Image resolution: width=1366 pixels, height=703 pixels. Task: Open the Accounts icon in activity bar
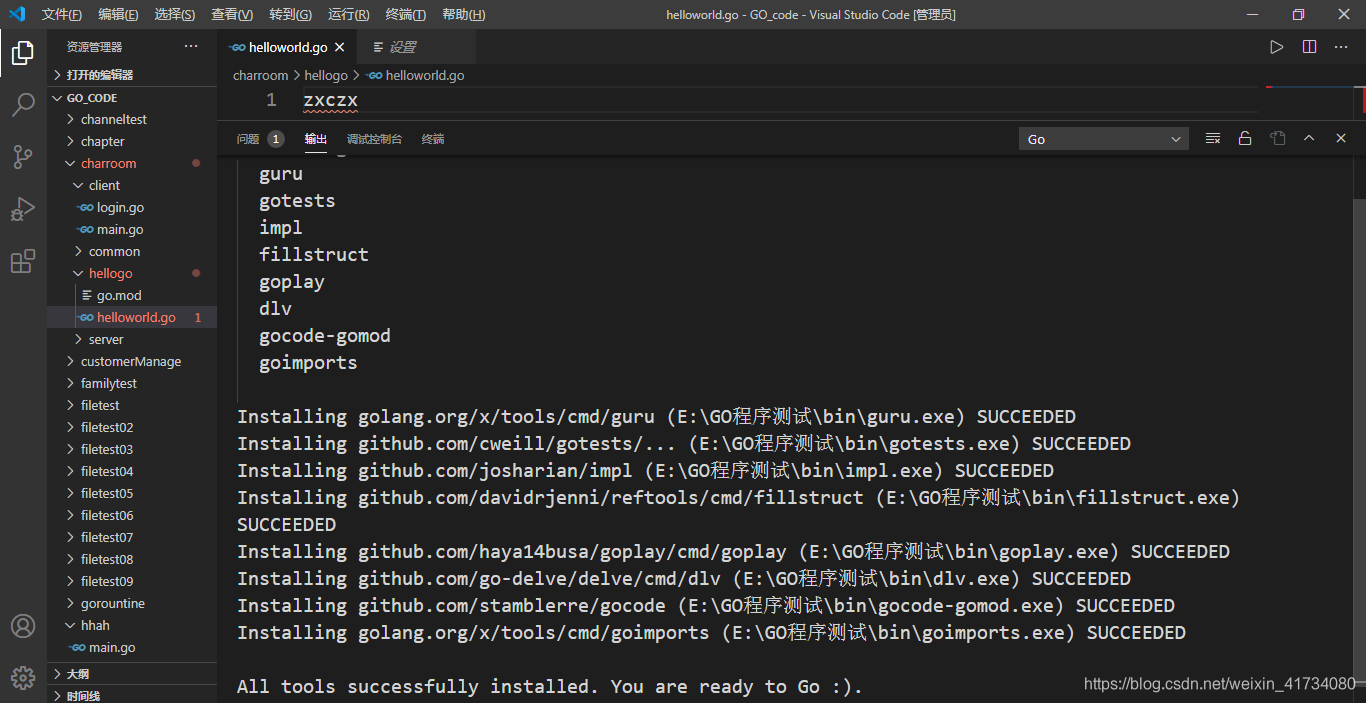pos(23,626)
